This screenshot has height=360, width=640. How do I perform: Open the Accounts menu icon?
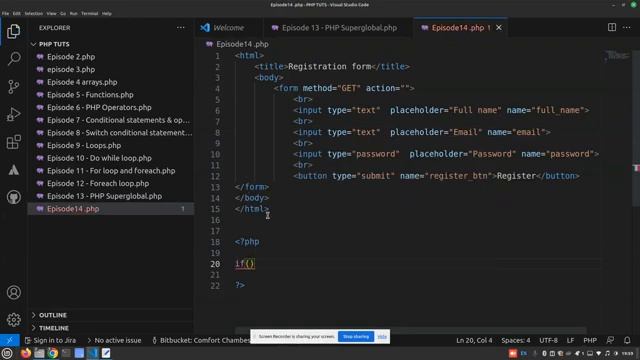[13, 292]
